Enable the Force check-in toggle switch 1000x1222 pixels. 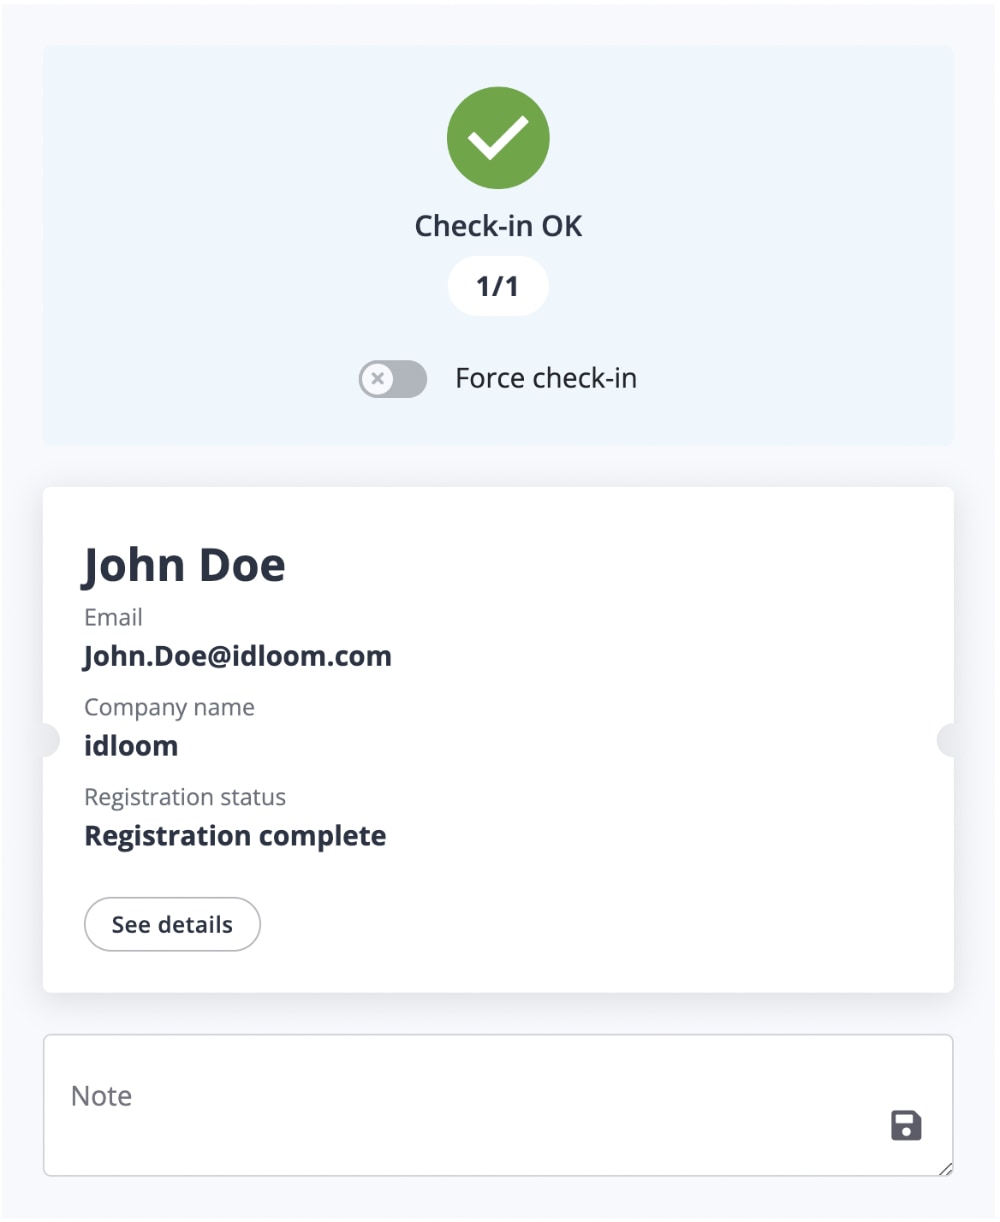coord(393,379)
